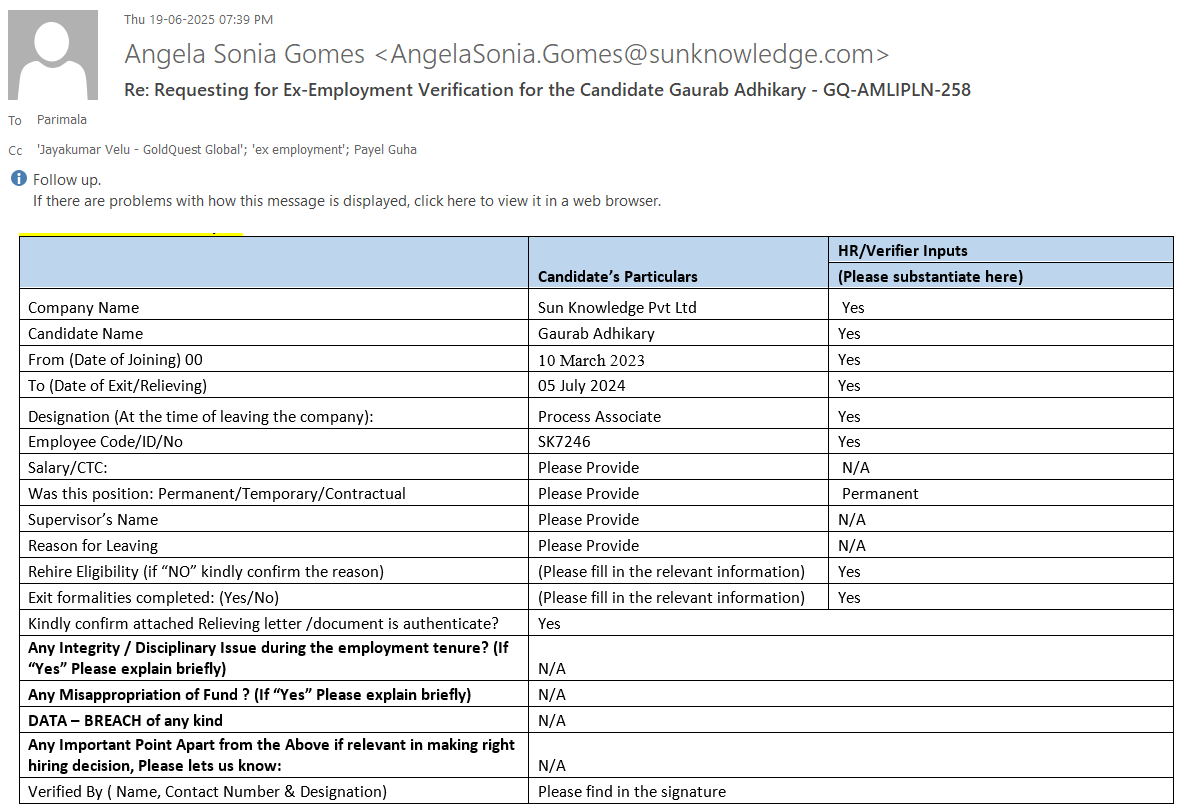Click the HR/Verifier Inputs column header

[902, 251]
